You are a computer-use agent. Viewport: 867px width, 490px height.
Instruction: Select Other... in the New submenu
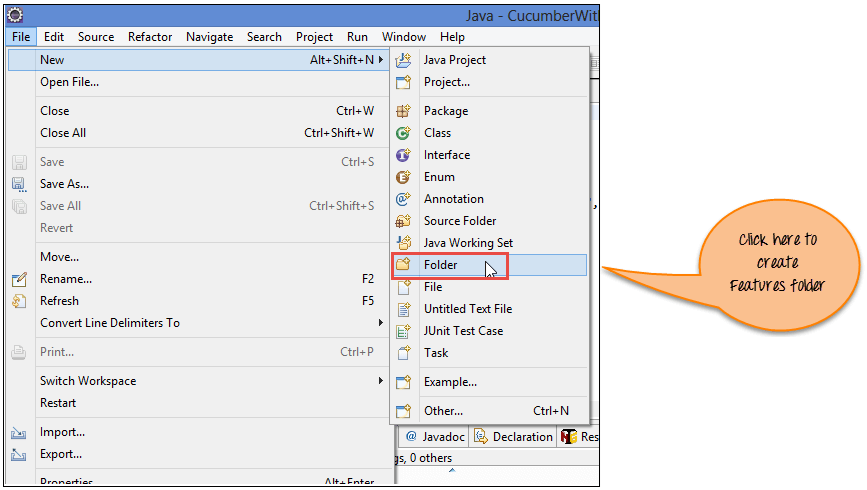pos(443,410)
